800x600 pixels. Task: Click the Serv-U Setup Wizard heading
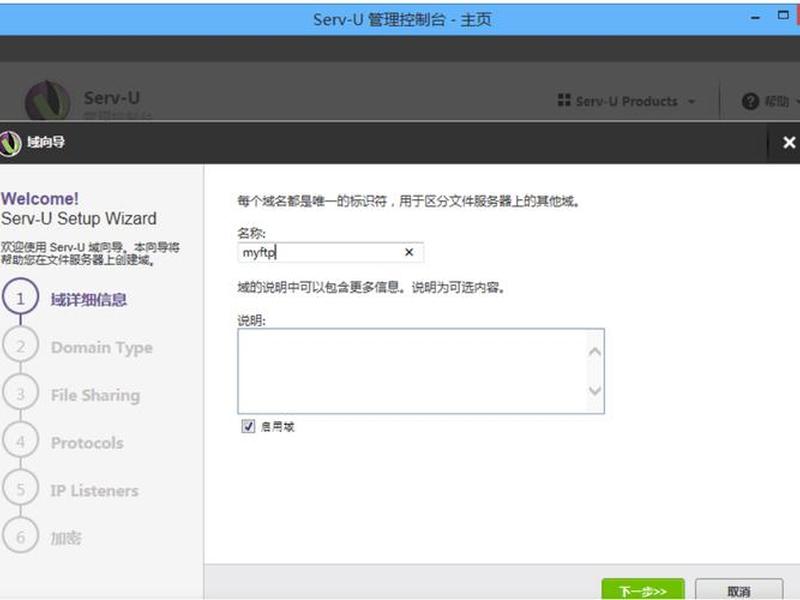click(x=79, y=218)
